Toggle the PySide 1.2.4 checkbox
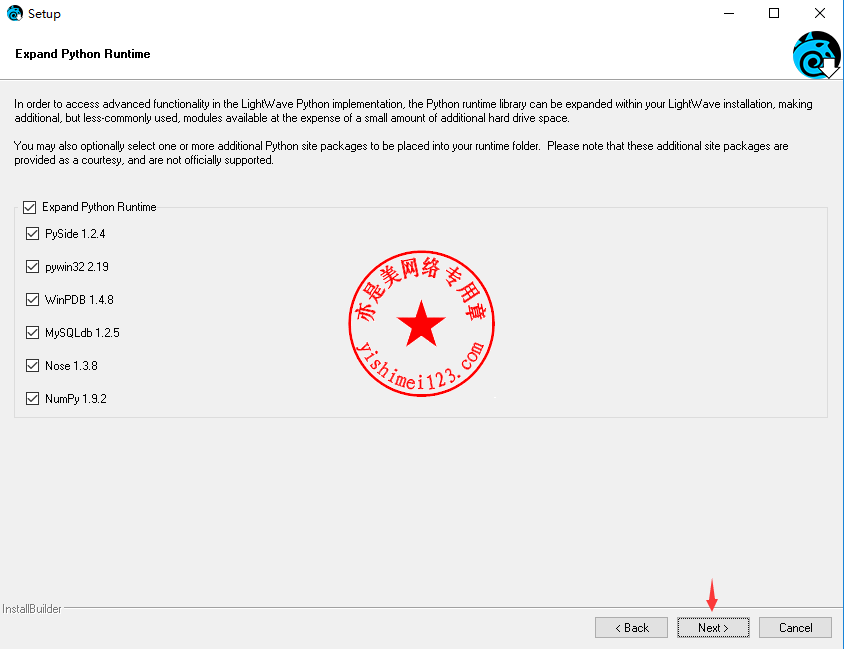The width and height of the screenshot is (844, 649). 32,234
